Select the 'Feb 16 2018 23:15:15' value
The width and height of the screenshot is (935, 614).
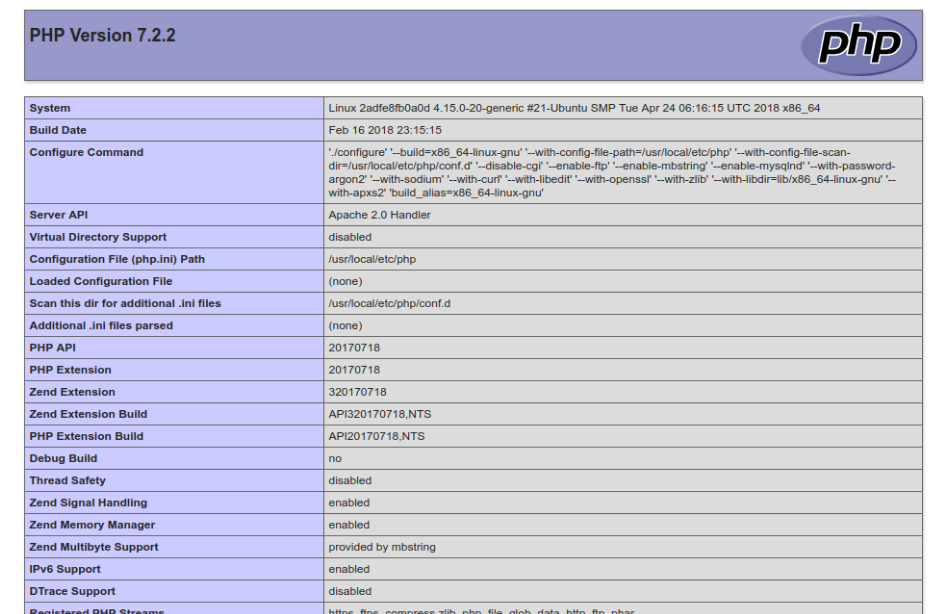pos(385,130)
